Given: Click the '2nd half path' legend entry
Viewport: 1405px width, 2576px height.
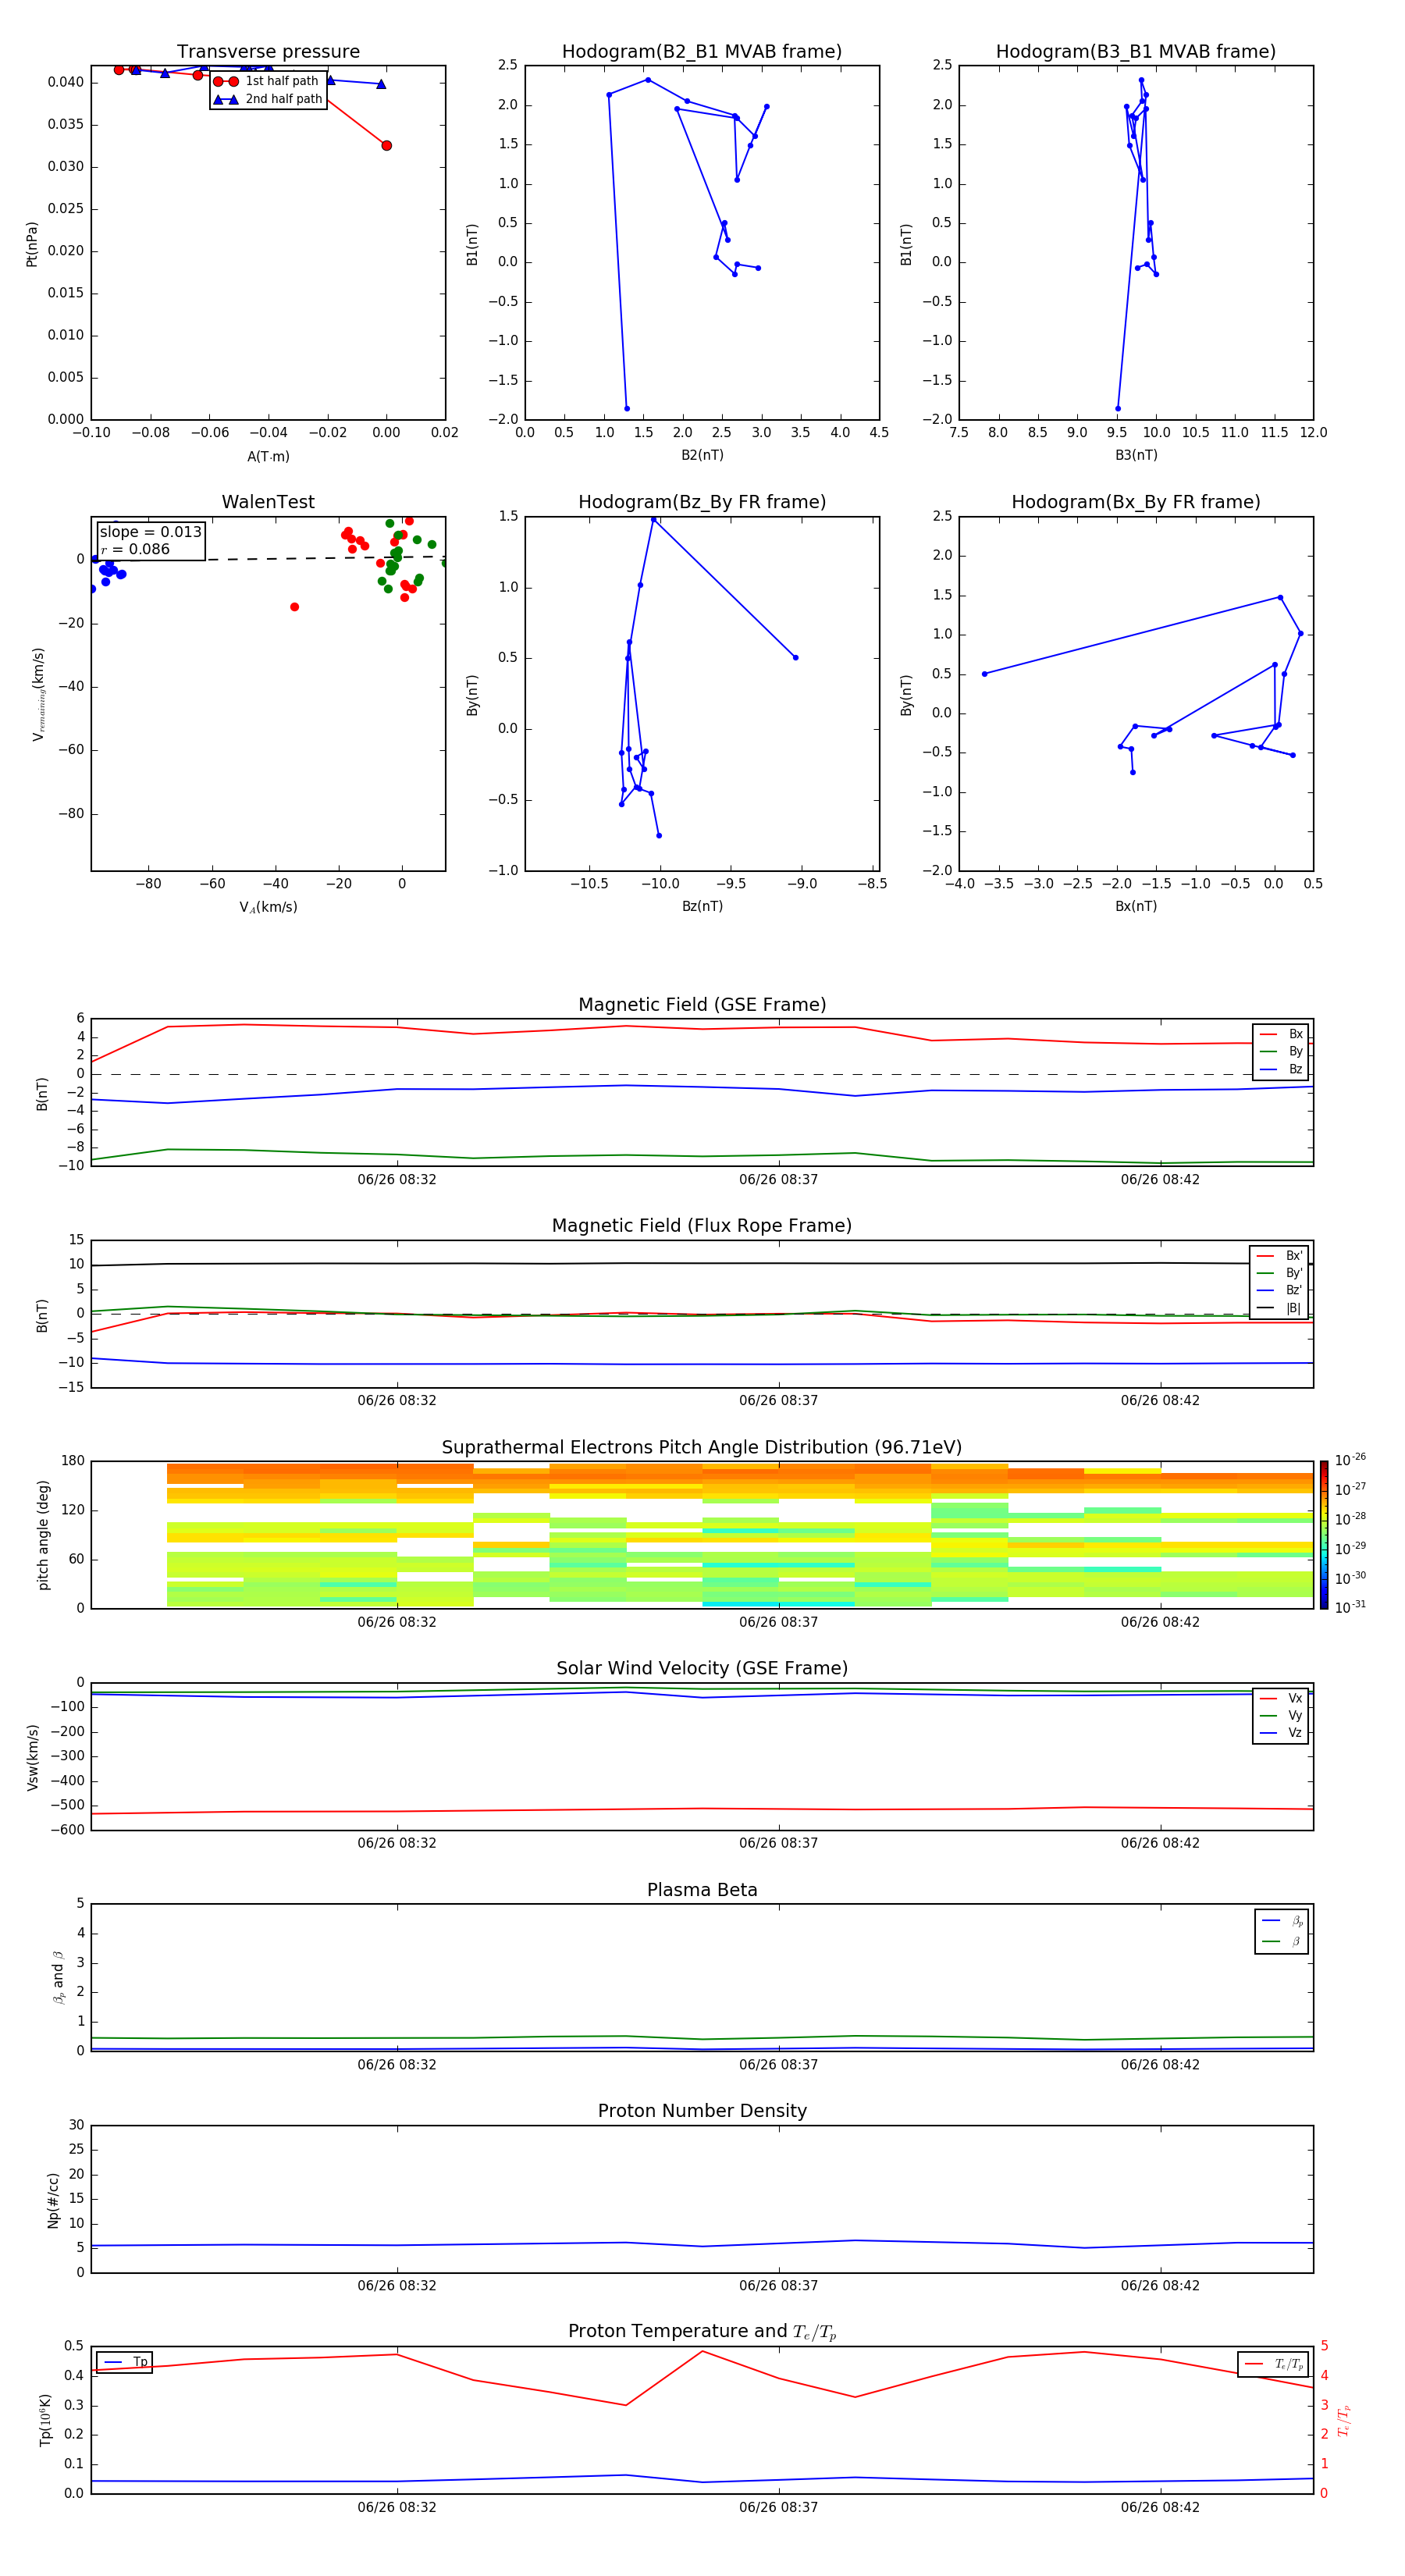Looking at the screenshot, I should [268, 99].
